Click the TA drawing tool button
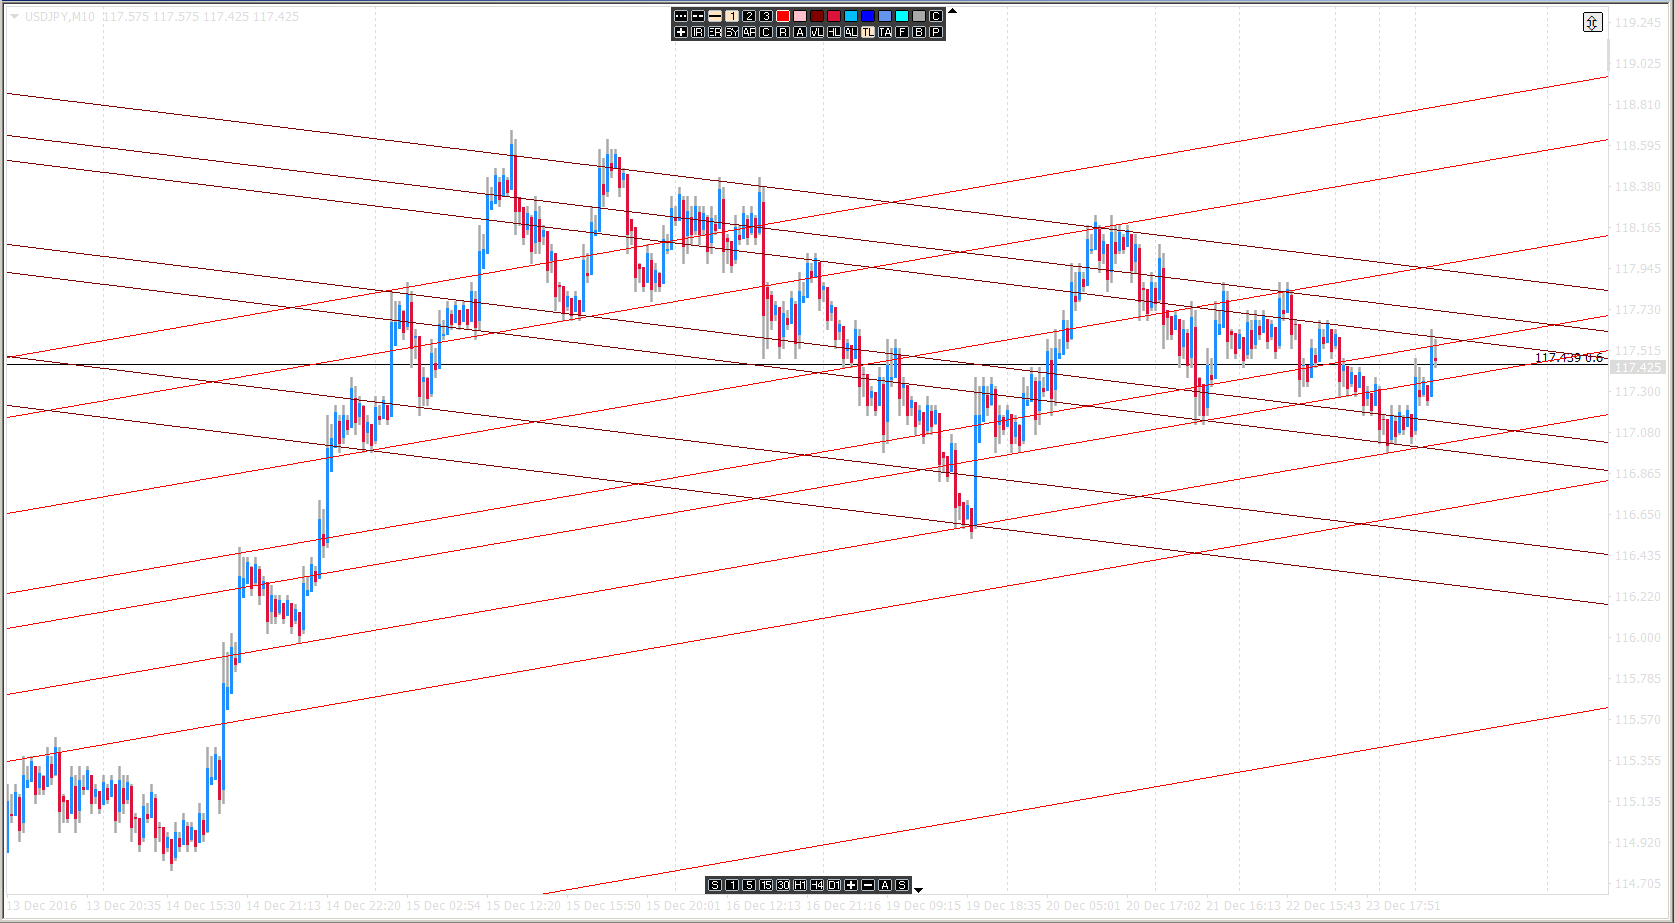Image resolution: width=1675 pixels, height=923 pixels. pos(885,32)
